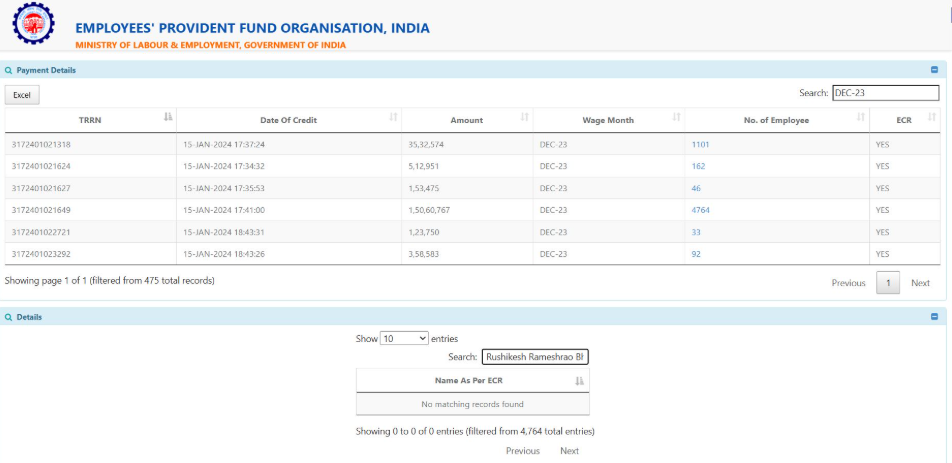
Task: Sort by Date Of Credit column
Action: coord(393,119)
